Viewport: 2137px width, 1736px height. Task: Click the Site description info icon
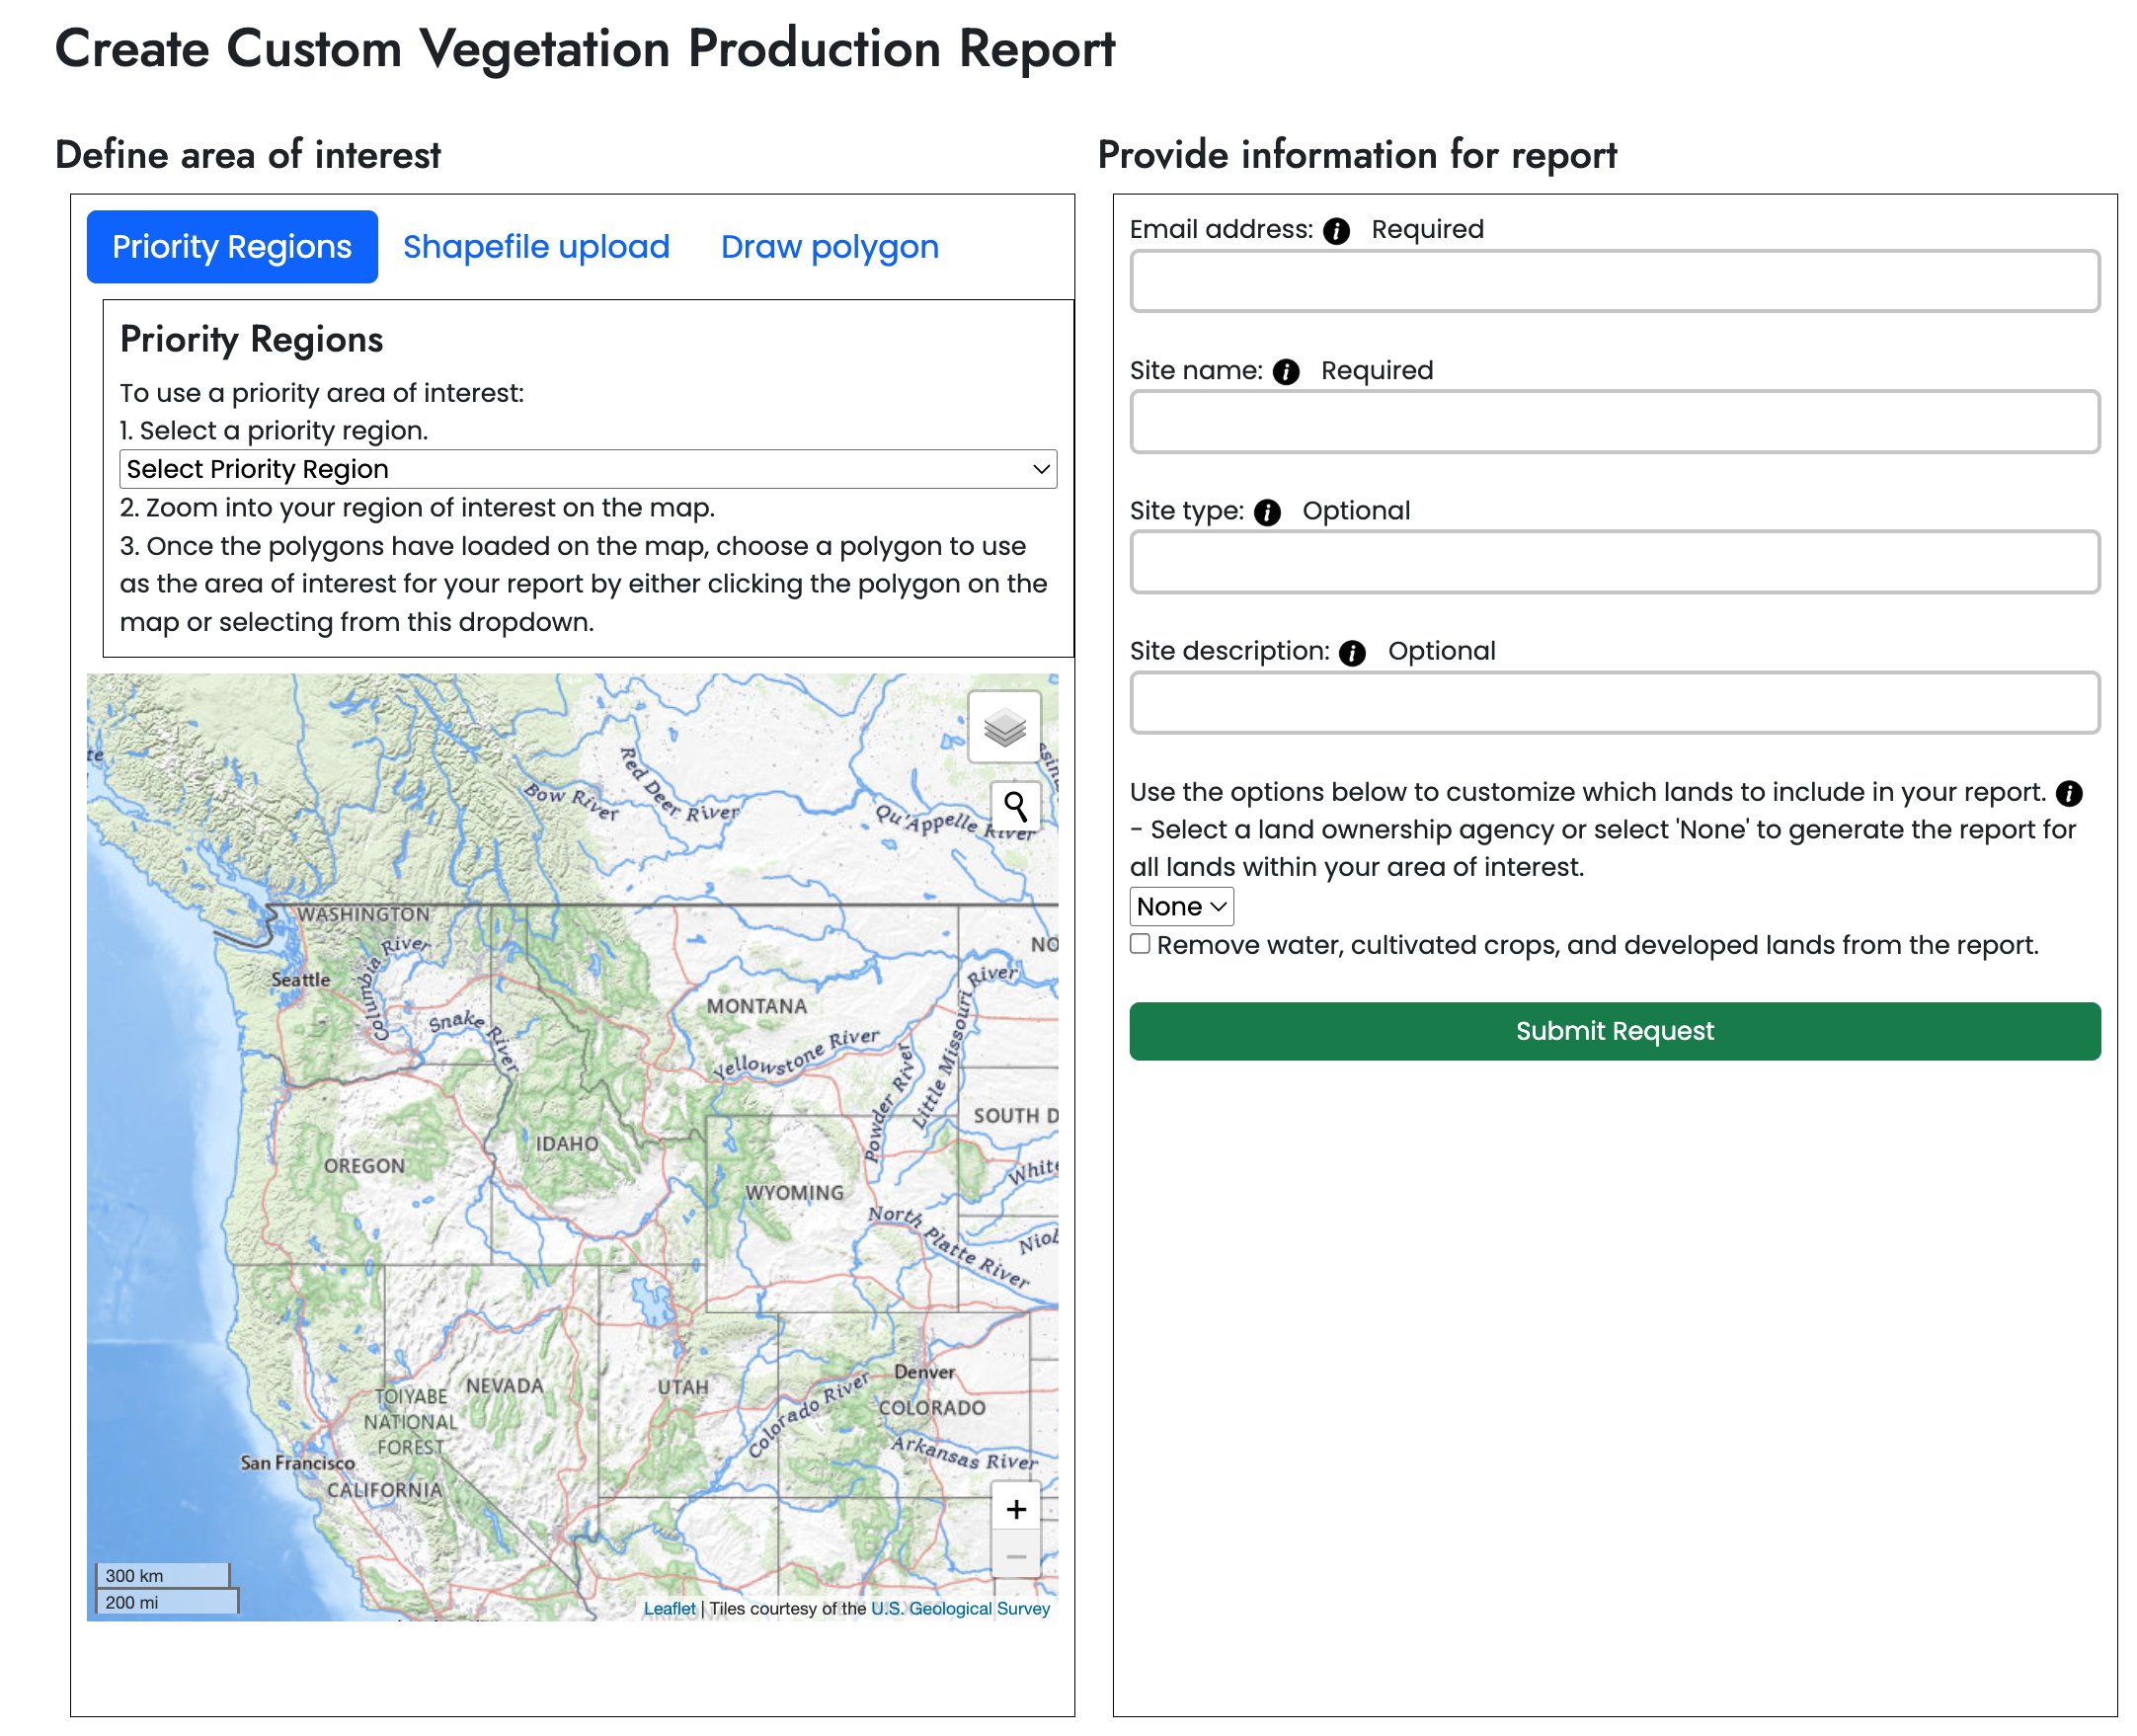click(1351, 653)
